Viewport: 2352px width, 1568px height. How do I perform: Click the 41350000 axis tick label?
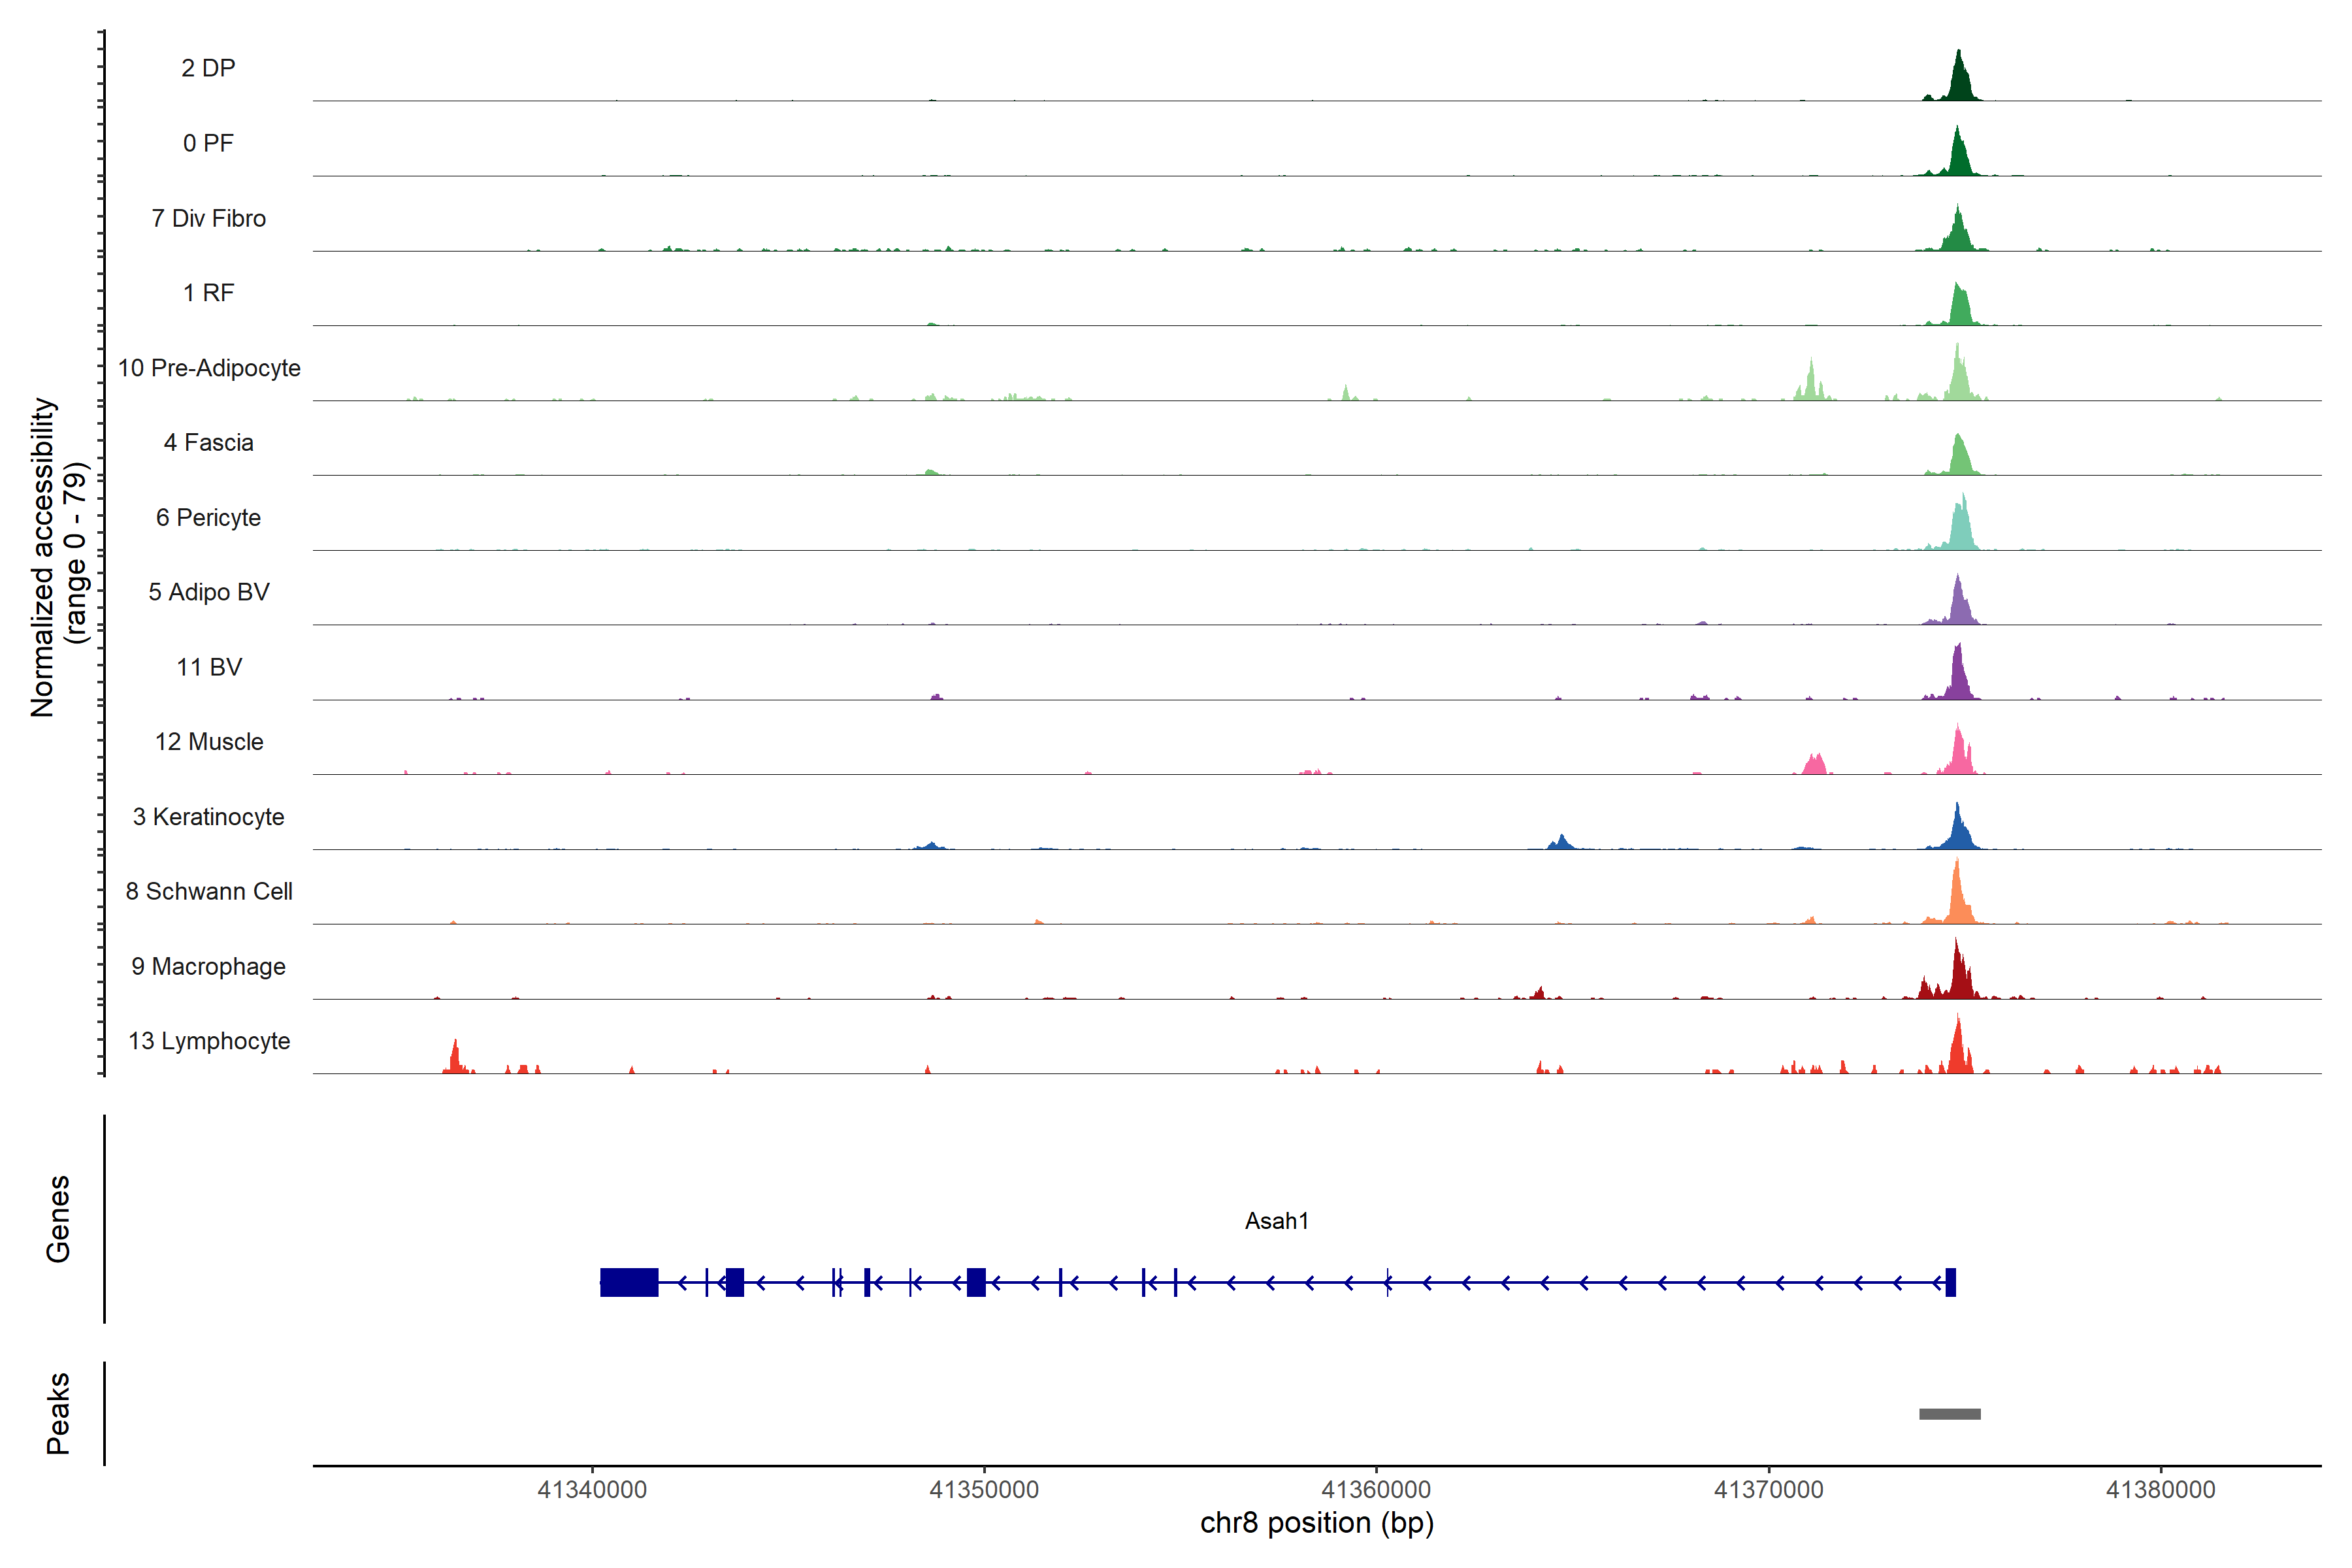984,1490
